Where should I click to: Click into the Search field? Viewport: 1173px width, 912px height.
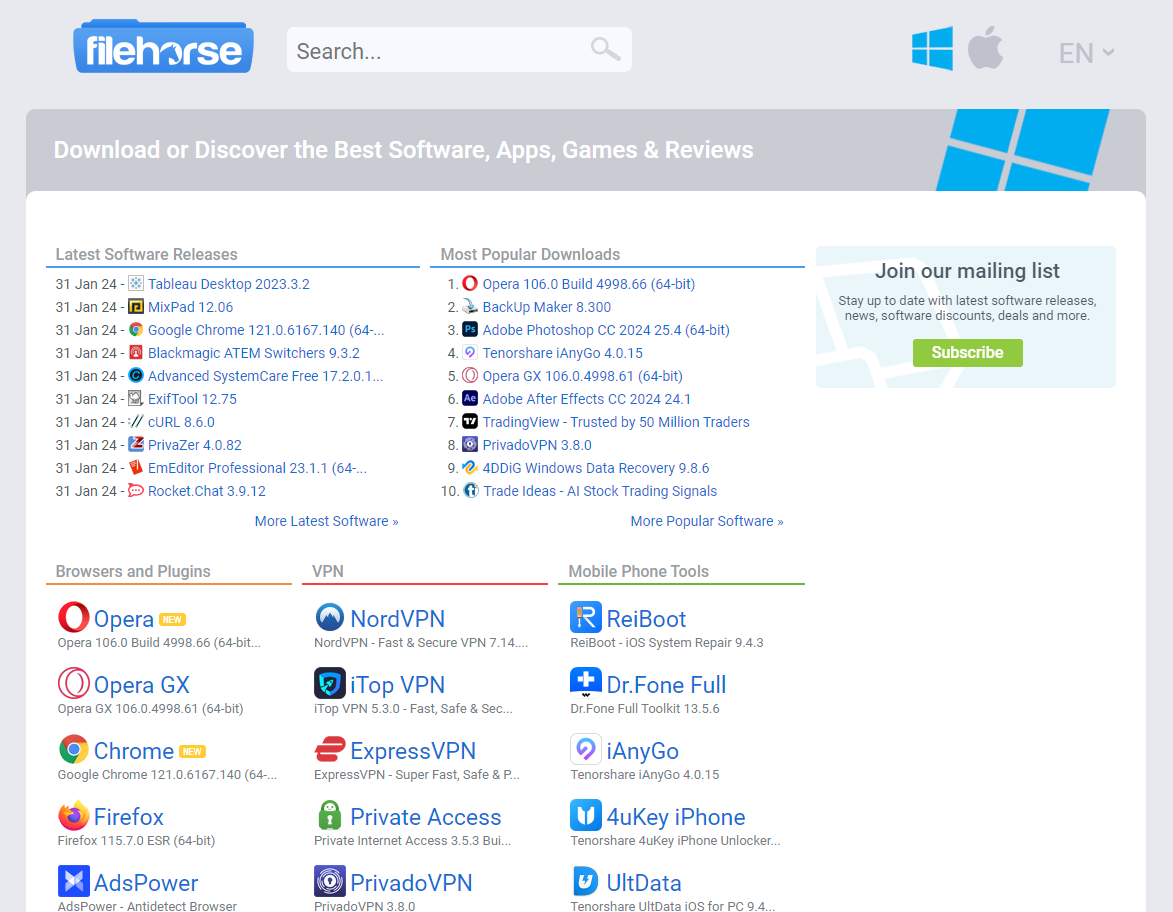459,50
